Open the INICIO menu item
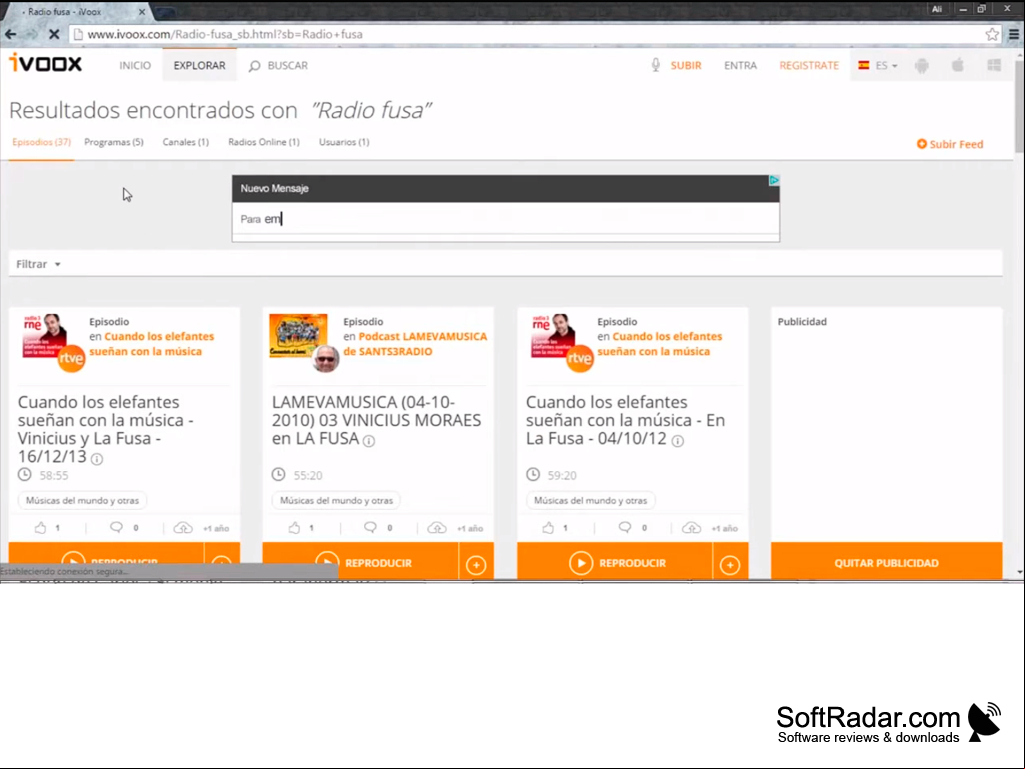 click(135, 65)
